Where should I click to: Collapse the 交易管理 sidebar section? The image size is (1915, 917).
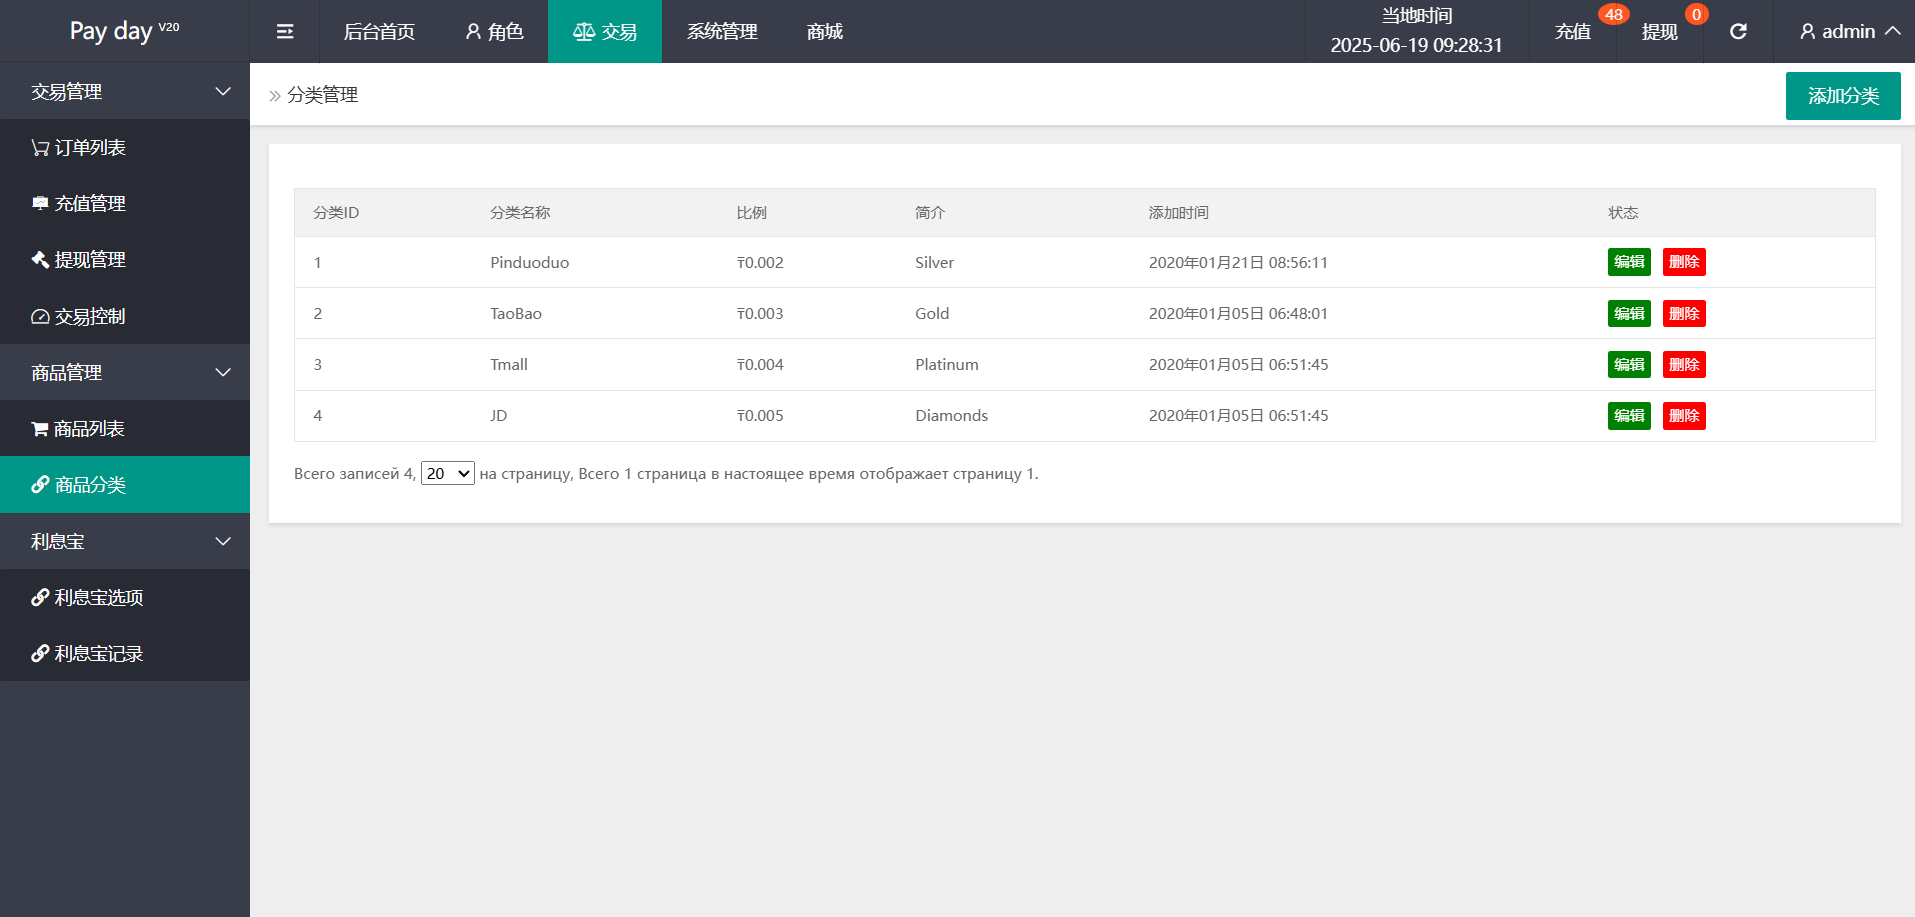(125, 91)
